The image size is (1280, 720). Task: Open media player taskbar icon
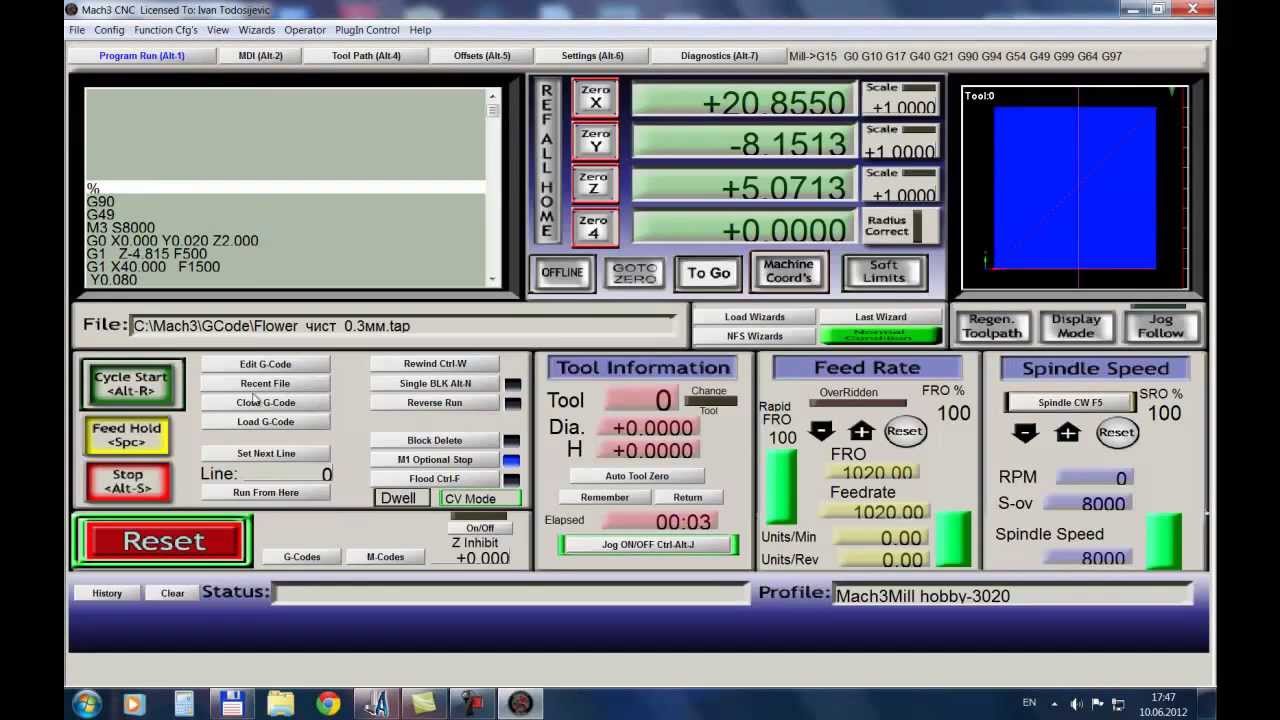(133, 704)
